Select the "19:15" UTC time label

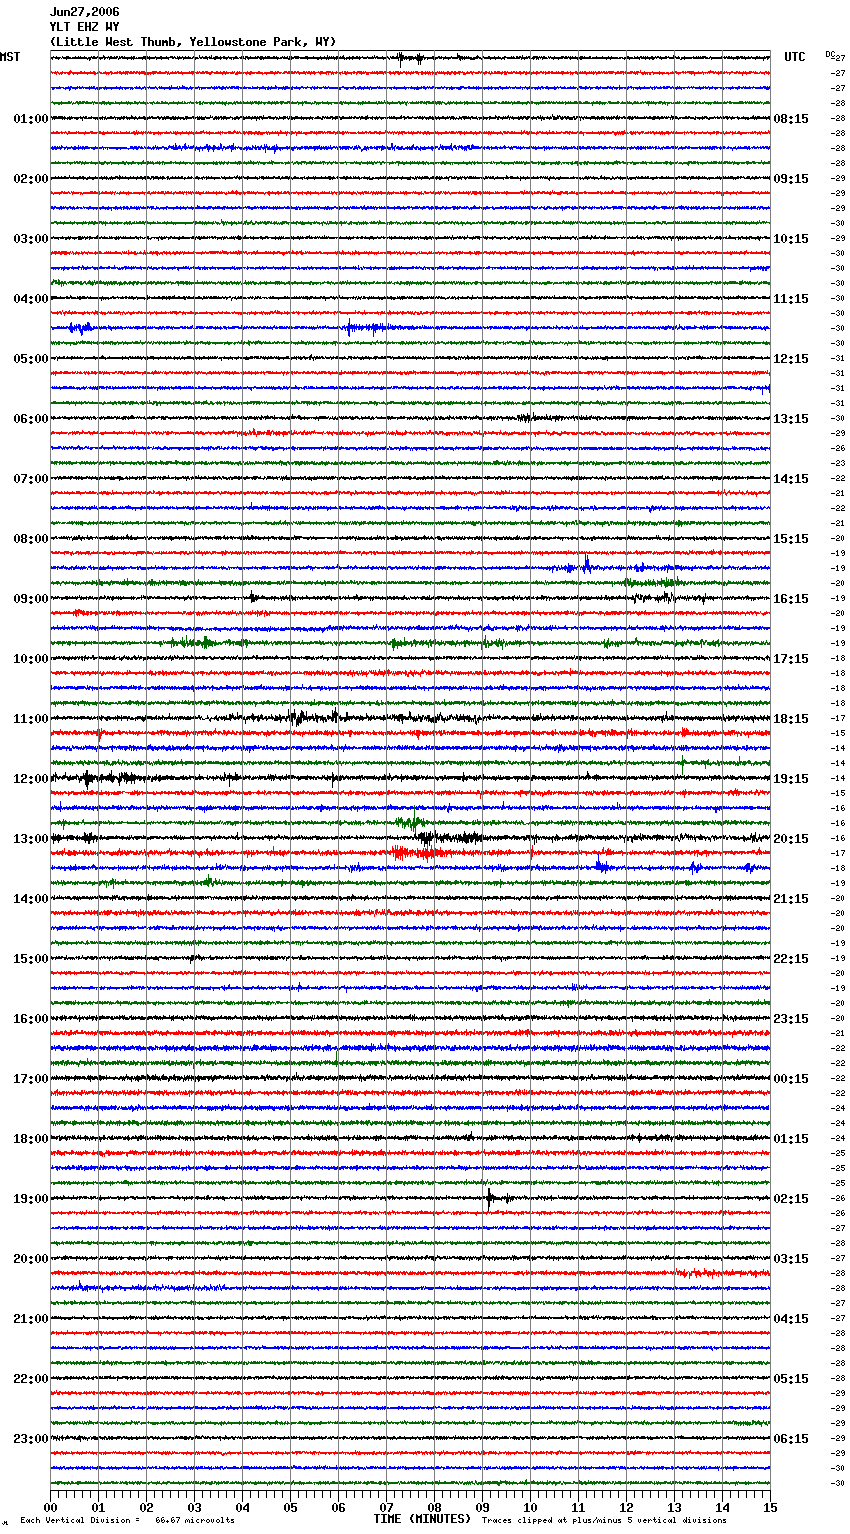(x=791, y=779)
